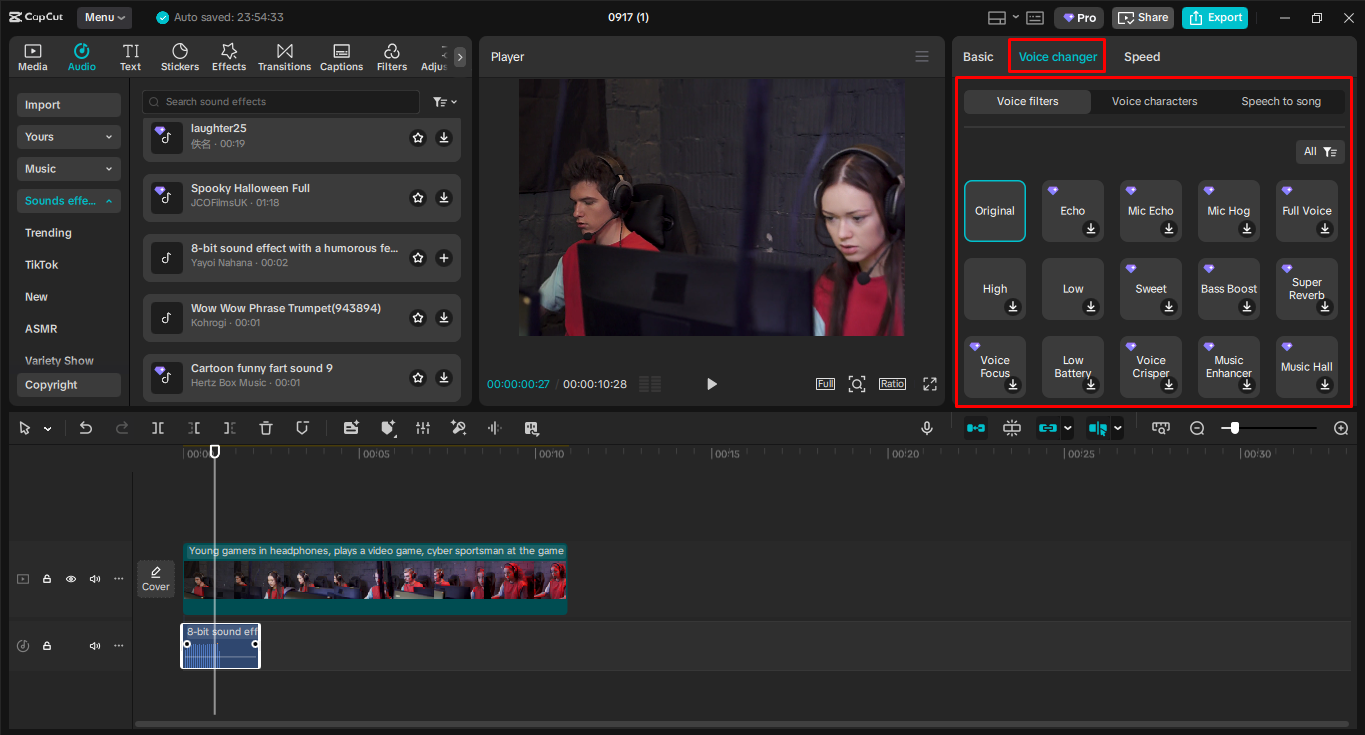
Task: Open the Captions panel
Action: coord(341,56)
